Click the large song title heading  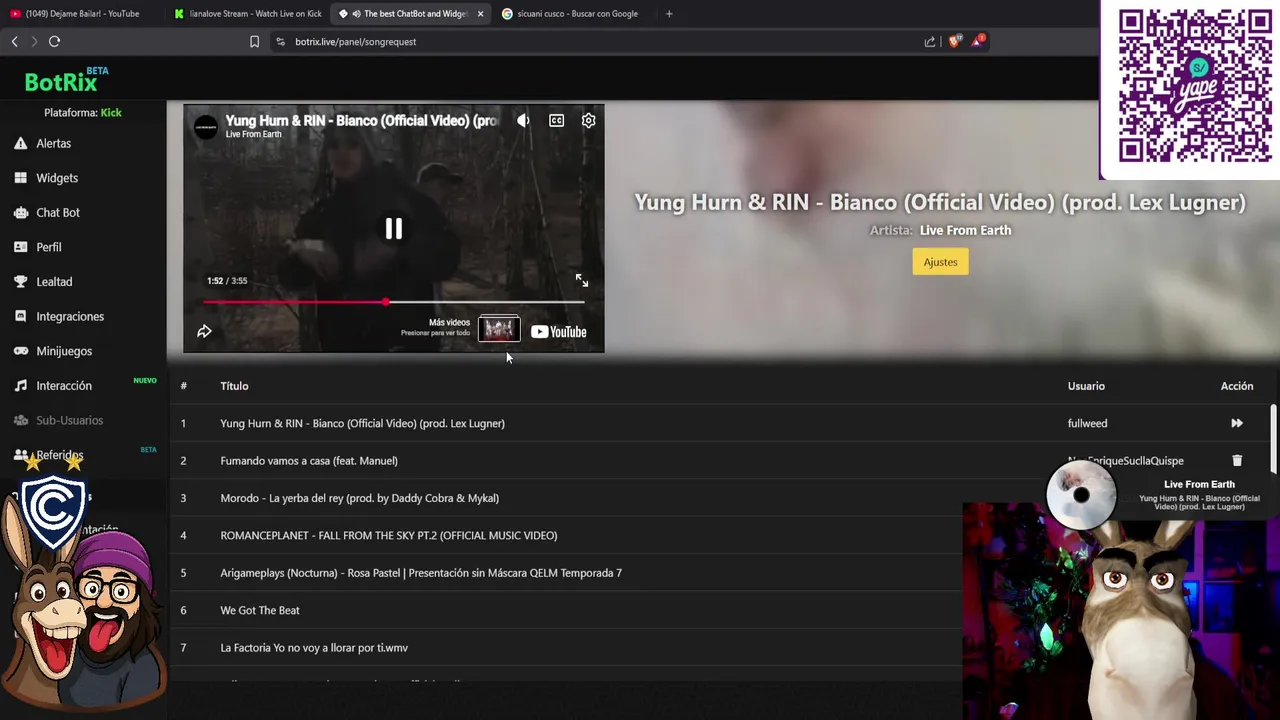[x=940, y=202]
